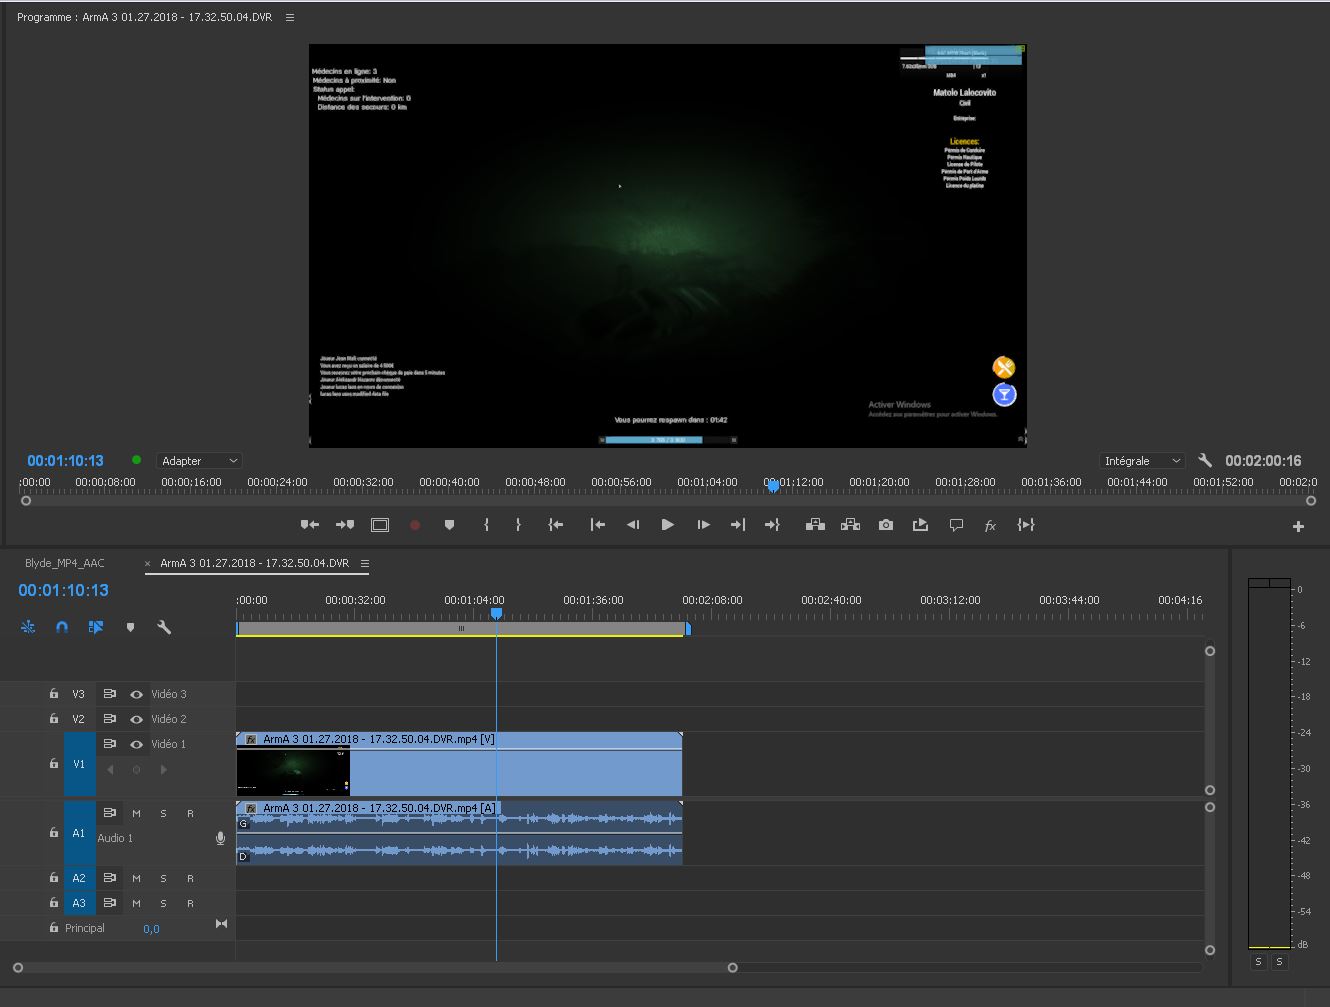Select the A3 track target button
Image resolution: width=1330 pixels, height=1007 pixels.
pyautogui.click(x=80, y=903)
